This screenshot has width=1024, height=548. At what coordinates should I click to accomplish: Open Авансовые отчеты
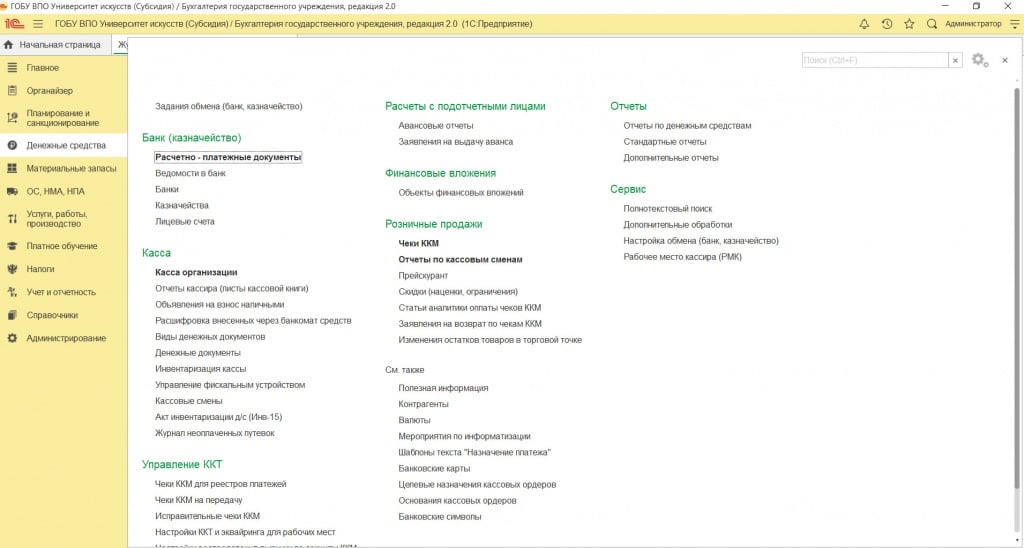pos(436,125)
